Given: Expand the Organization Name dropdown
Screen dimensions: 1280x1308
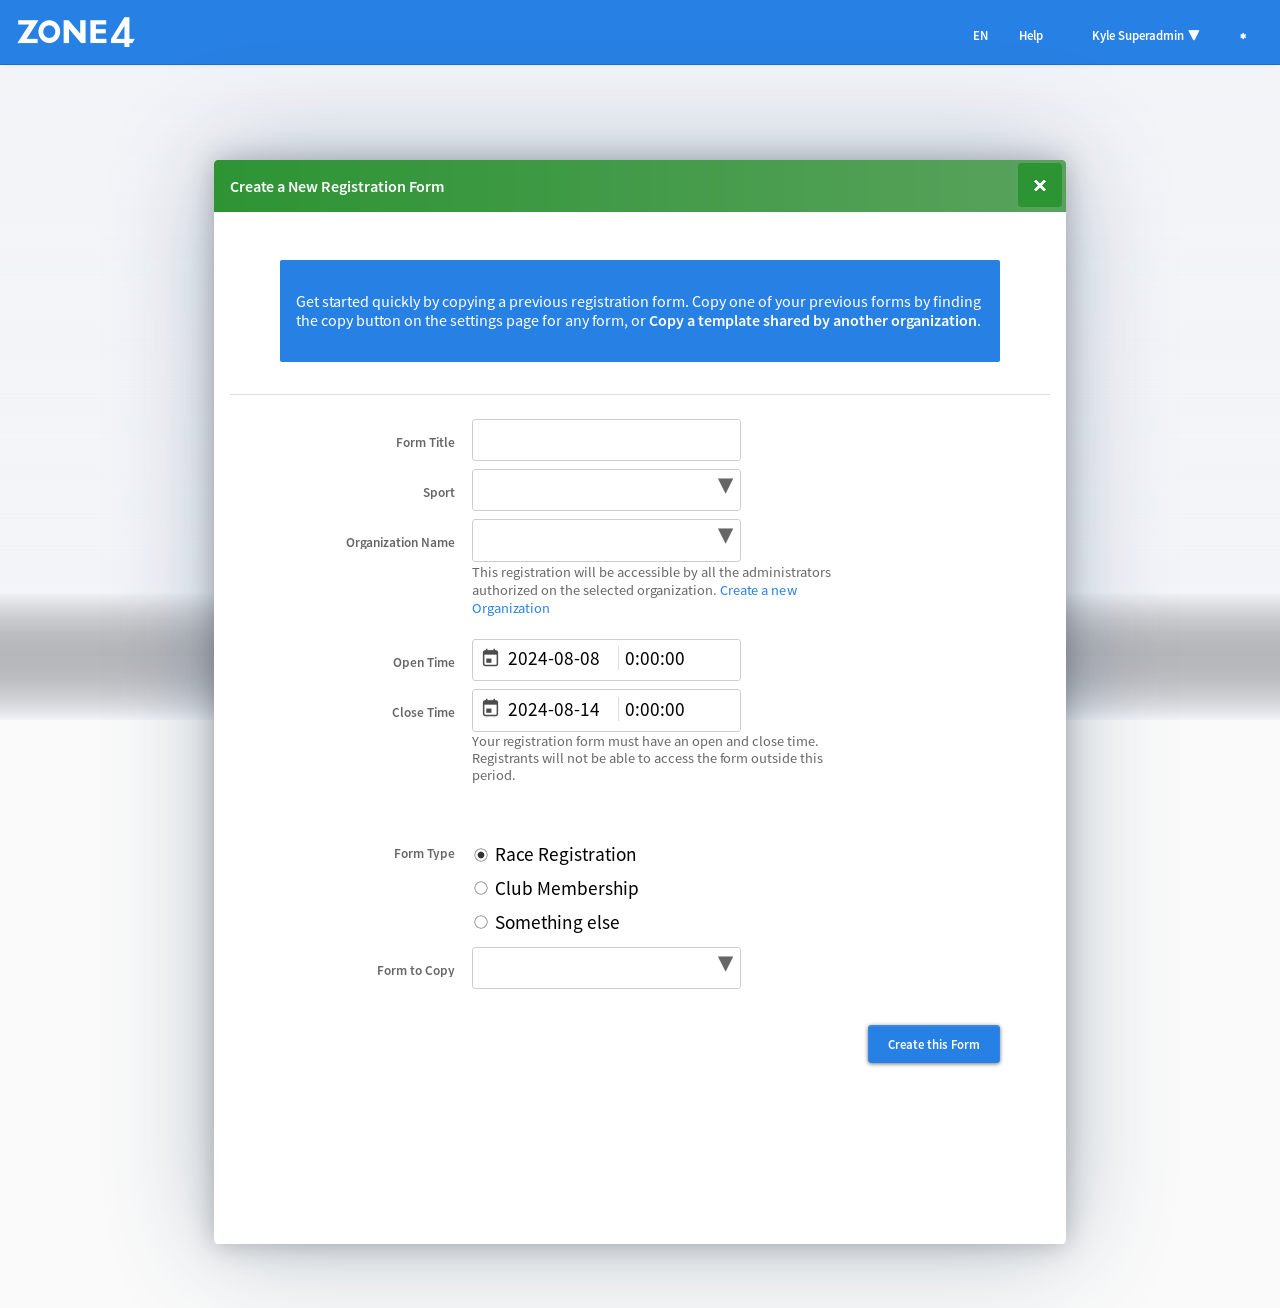Looking at the screenshot, I should point(606,540).
